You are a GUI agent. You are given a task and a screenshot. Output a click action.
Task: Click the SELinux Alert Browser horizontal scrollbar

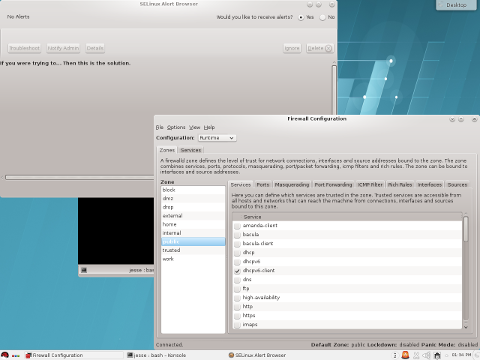click(79, 177)
